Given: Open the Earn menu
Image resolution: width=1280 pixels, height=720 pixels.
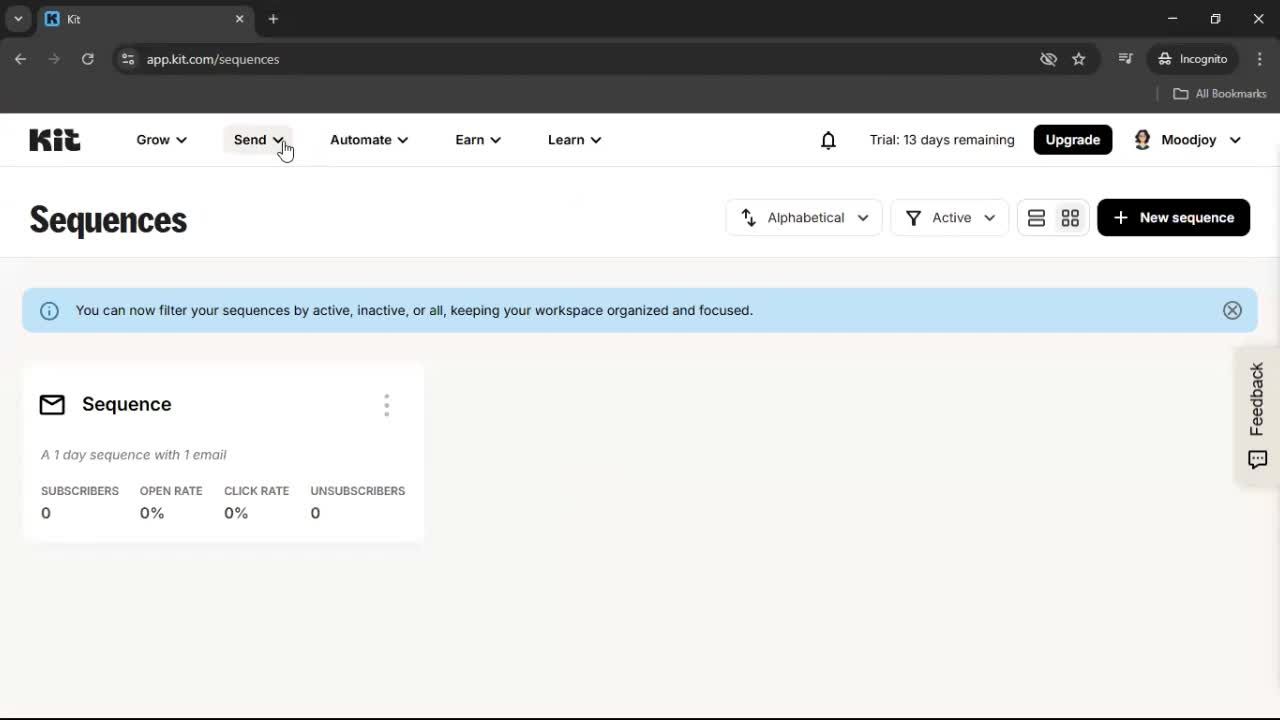Looking at the screenshot, I should [477, 140].
